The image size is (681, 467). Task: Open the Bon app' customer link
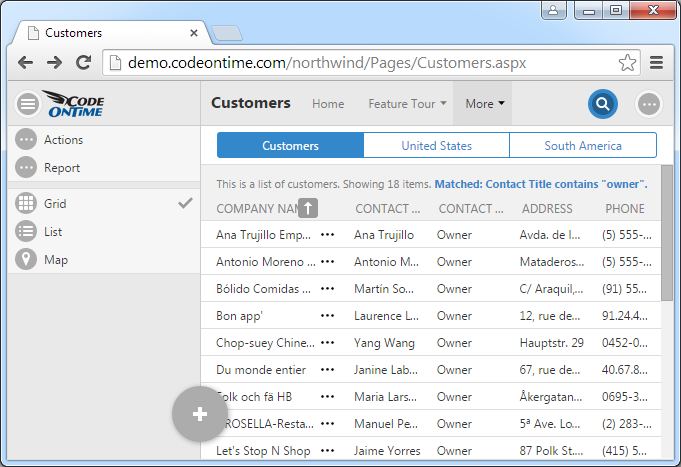click(238, 316)
